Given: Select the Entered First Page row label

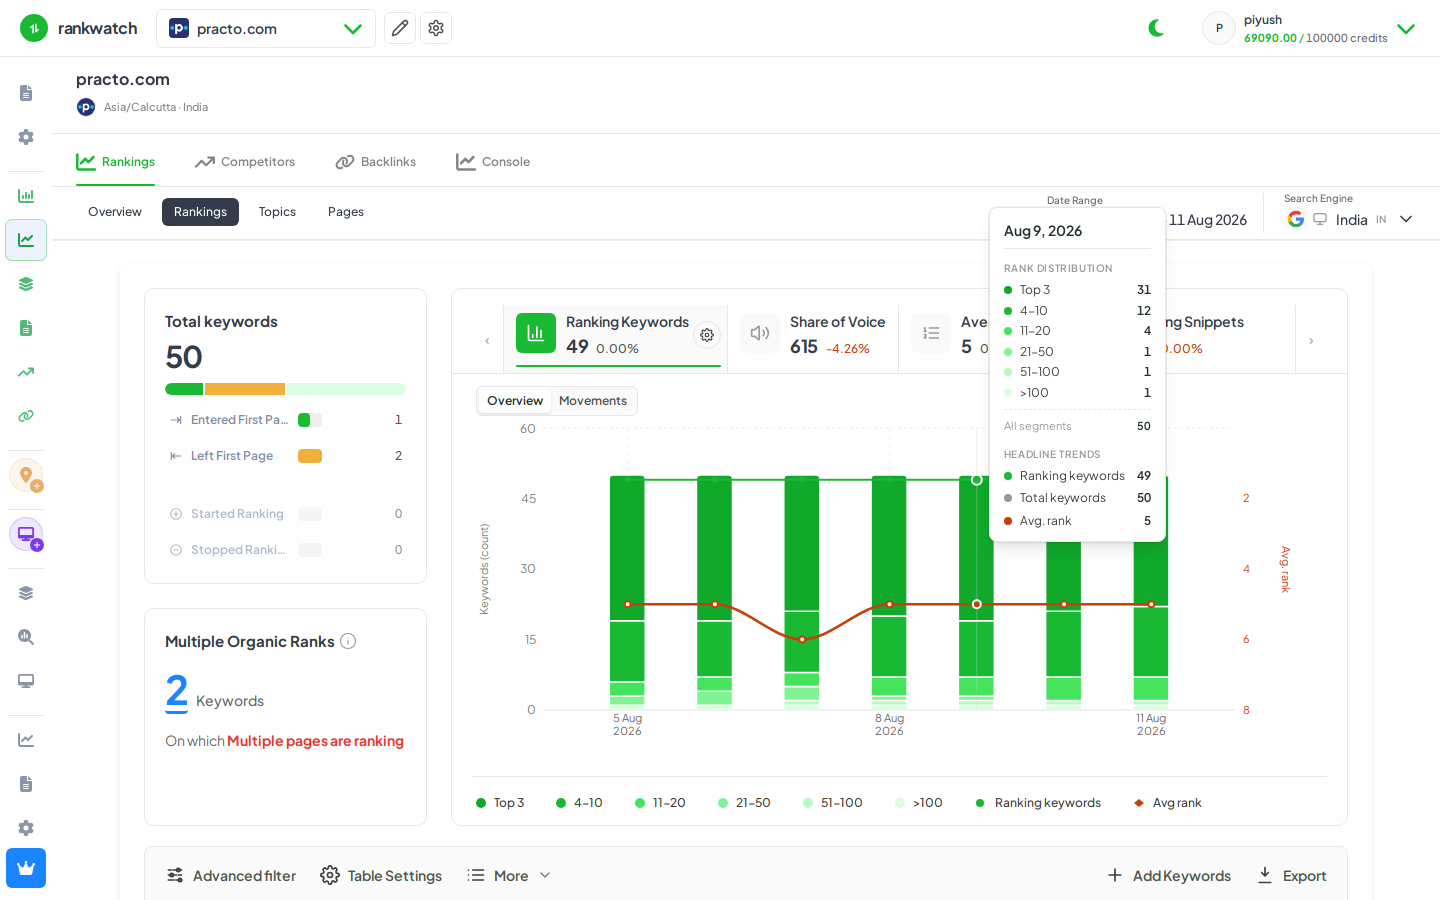Looking at the screenshot, I should (x=239, y=420).
